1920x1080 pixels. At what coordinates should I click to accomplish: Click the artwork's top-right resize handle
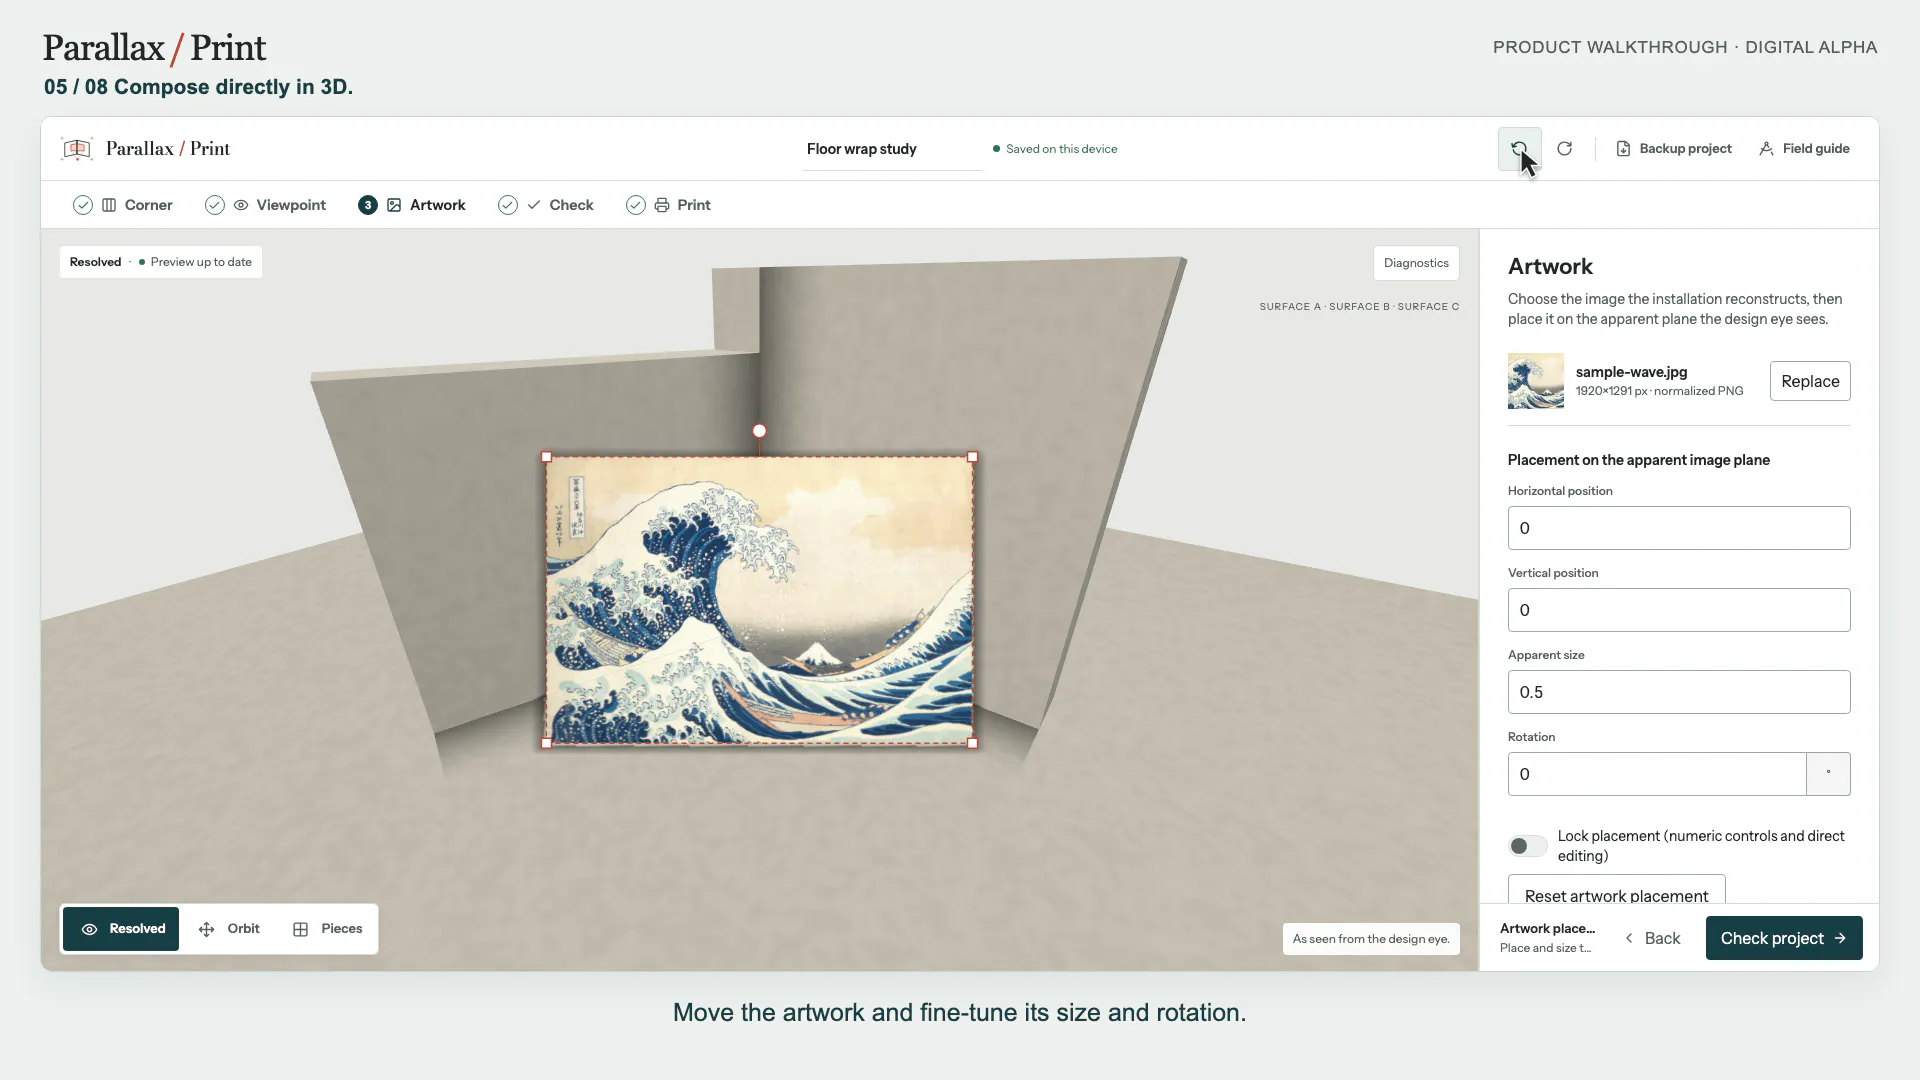[973, 457]
